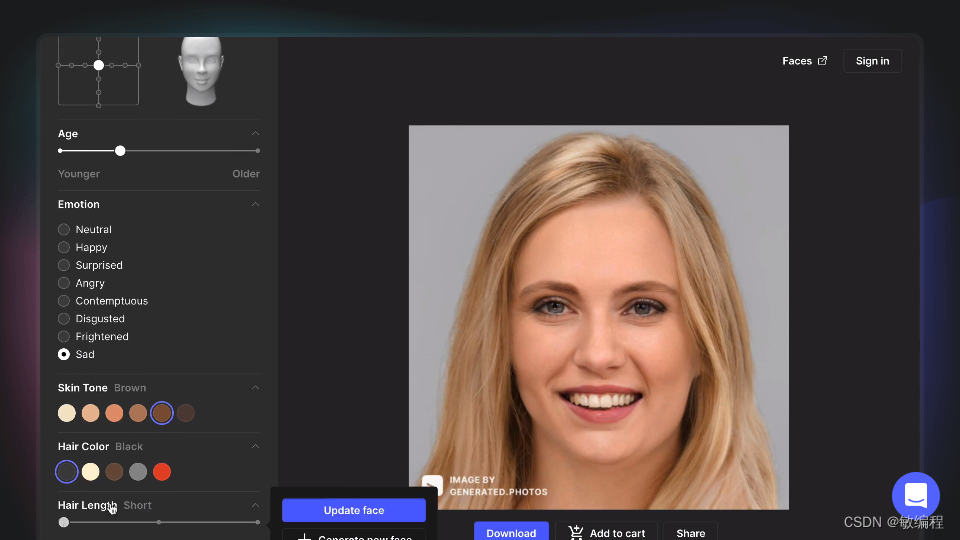Collapse the Hair Color section
The width and height of the screenshot is (960, 540).
255,446
